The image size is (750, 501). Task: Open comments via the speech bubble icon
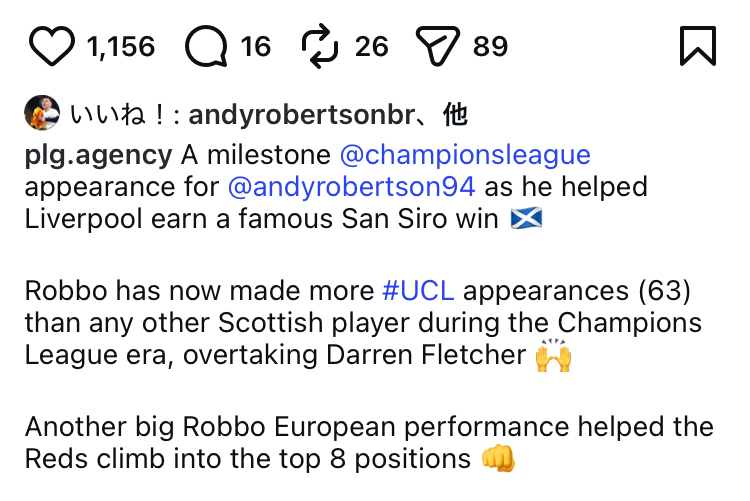[x=207, y=46]
